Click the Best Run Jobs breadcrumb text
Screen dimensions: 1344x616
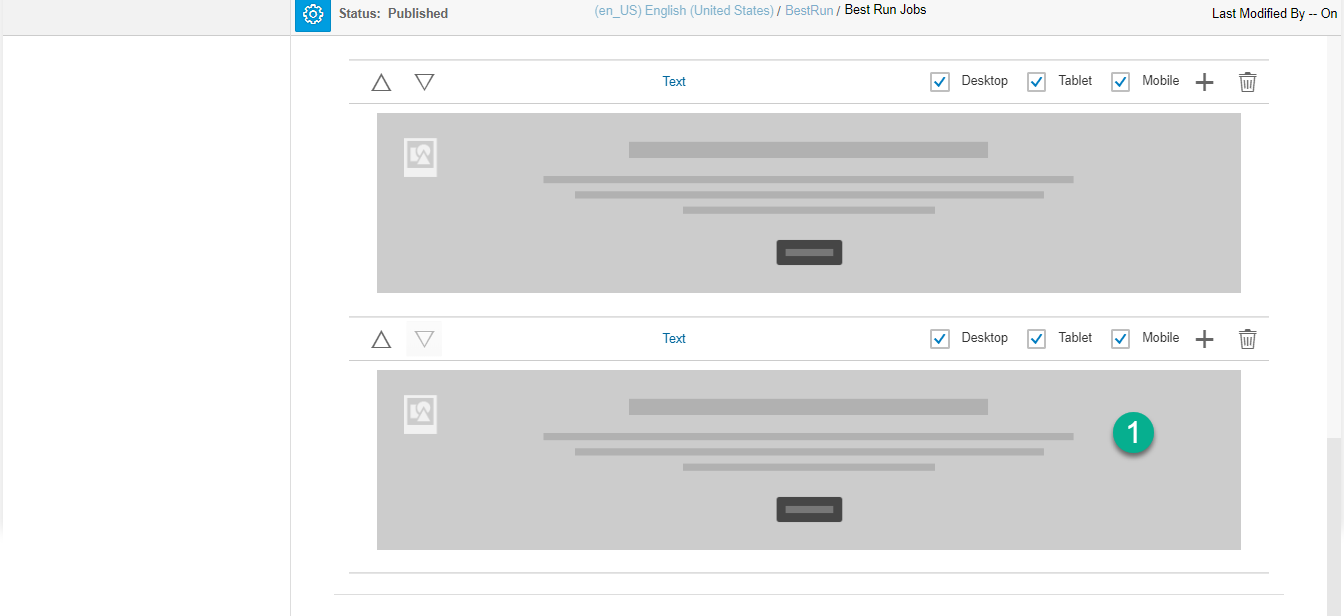pyautogui.click(x=886, y=10)
